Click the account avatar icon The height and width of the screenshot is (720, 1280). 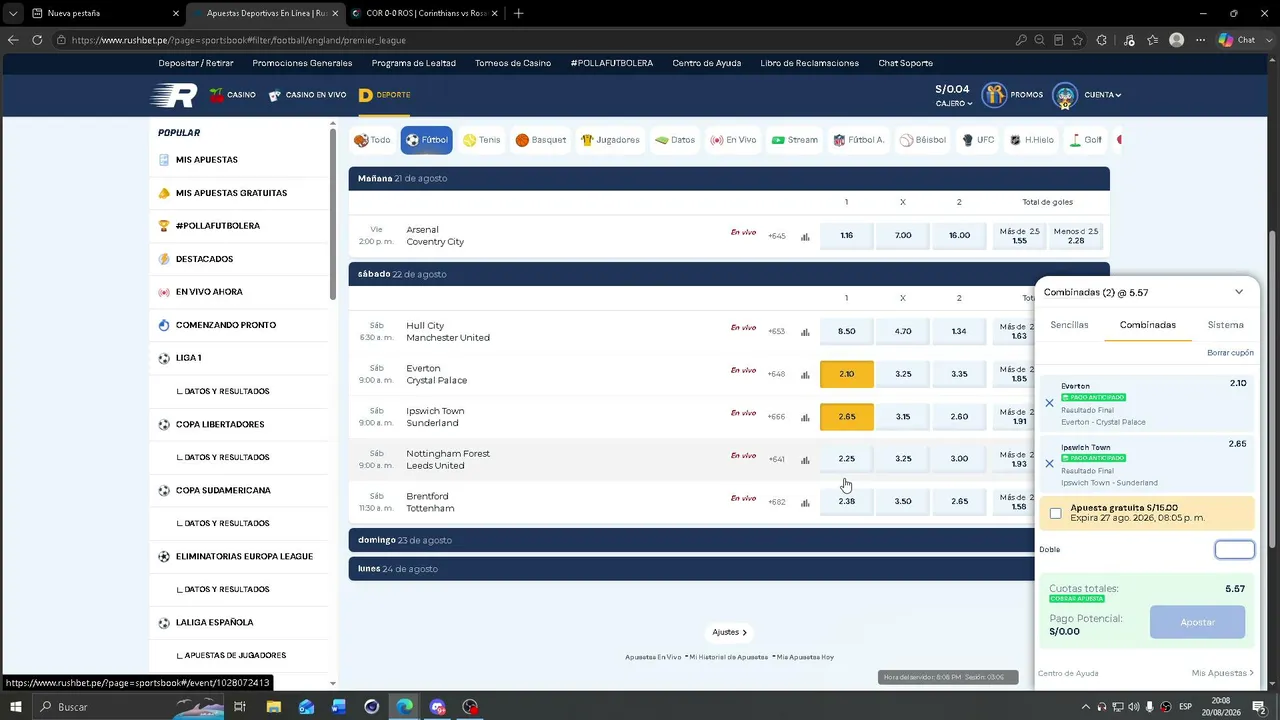pyautogui.click(x=1065, y=95)
